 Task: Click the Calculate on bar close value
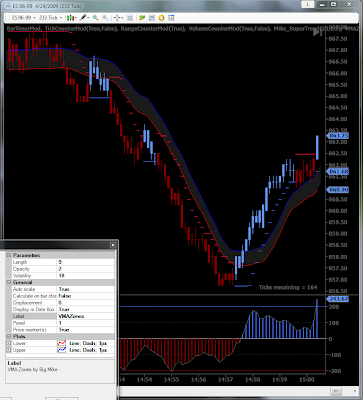(x=85, y=296)
